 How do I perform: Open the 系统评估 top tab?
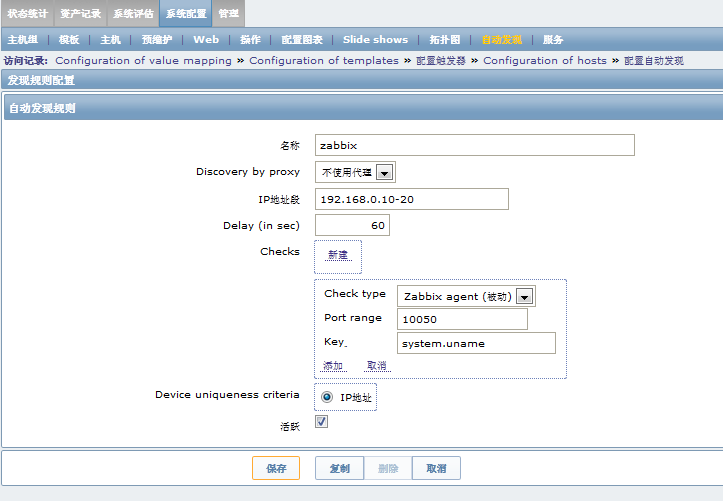[x=133, y=13]
